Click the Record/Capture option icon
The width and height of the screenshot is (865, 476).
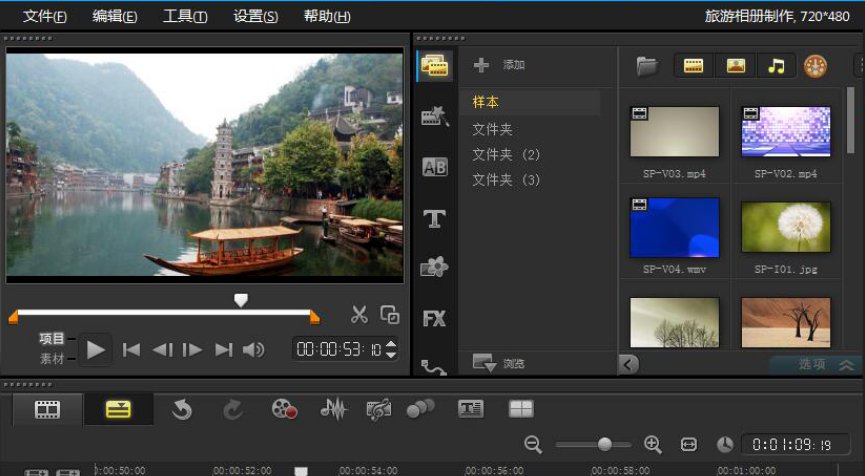point(285,409)
